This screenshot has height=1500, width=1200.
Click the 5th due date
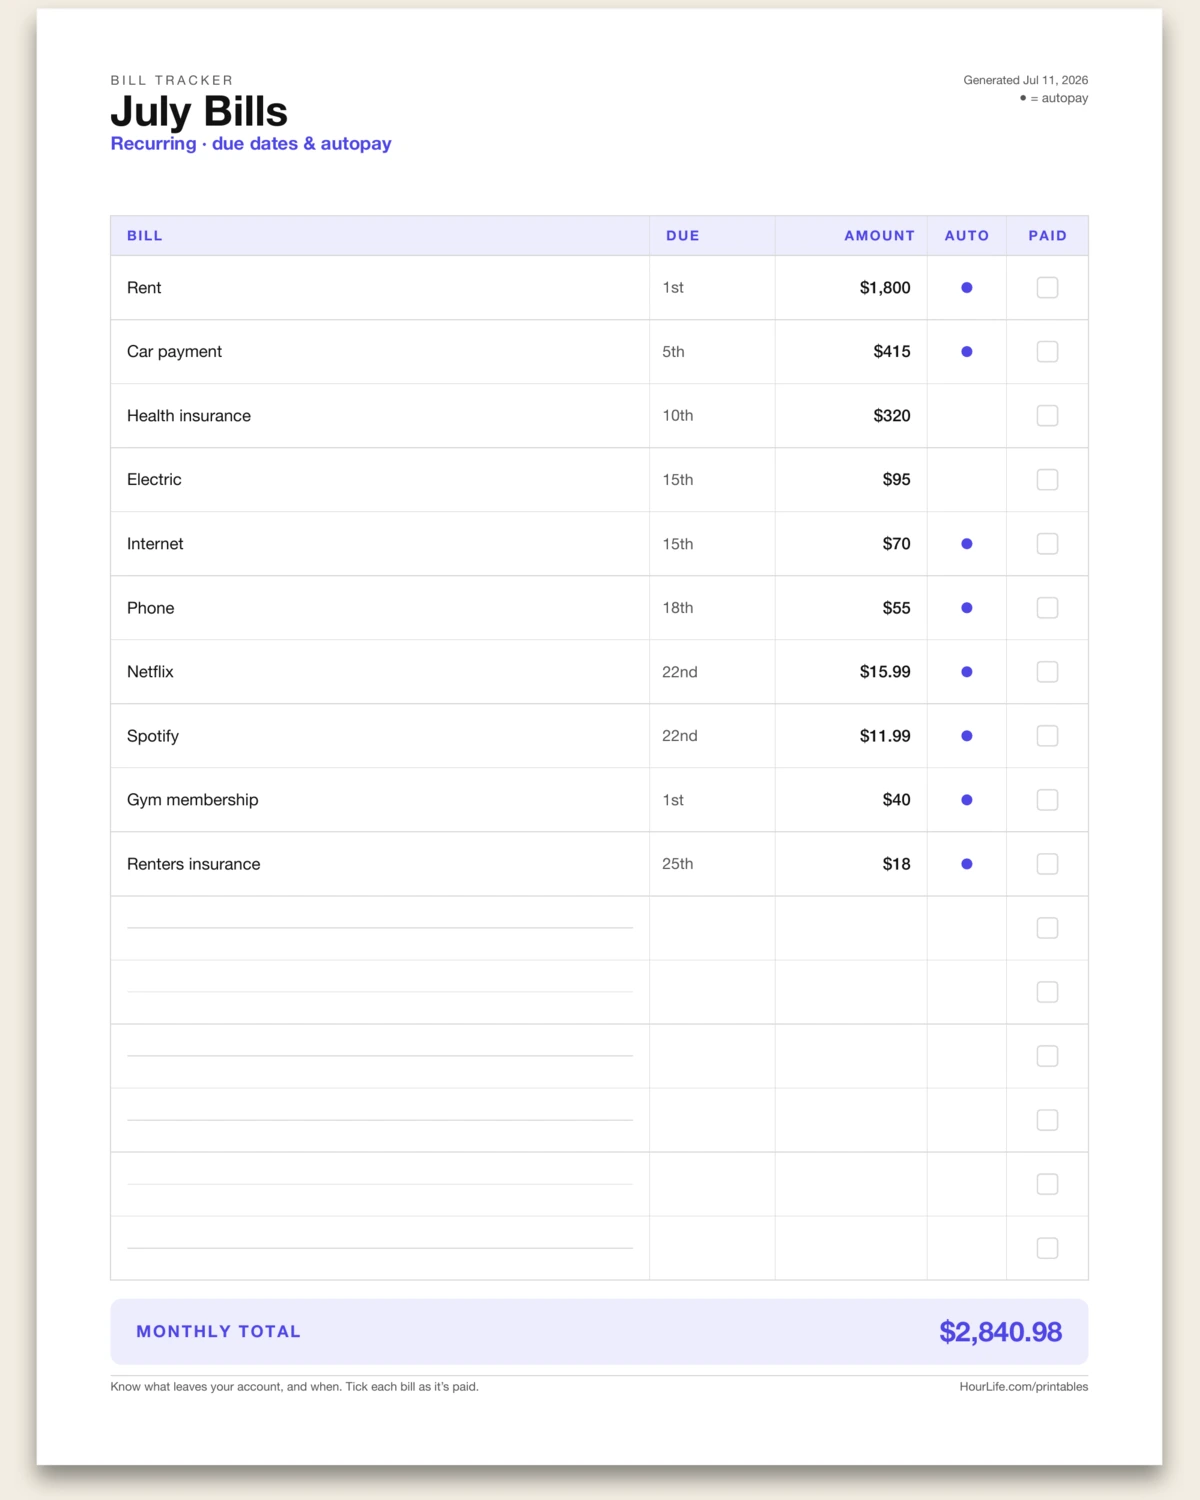(x=673, y=352)
